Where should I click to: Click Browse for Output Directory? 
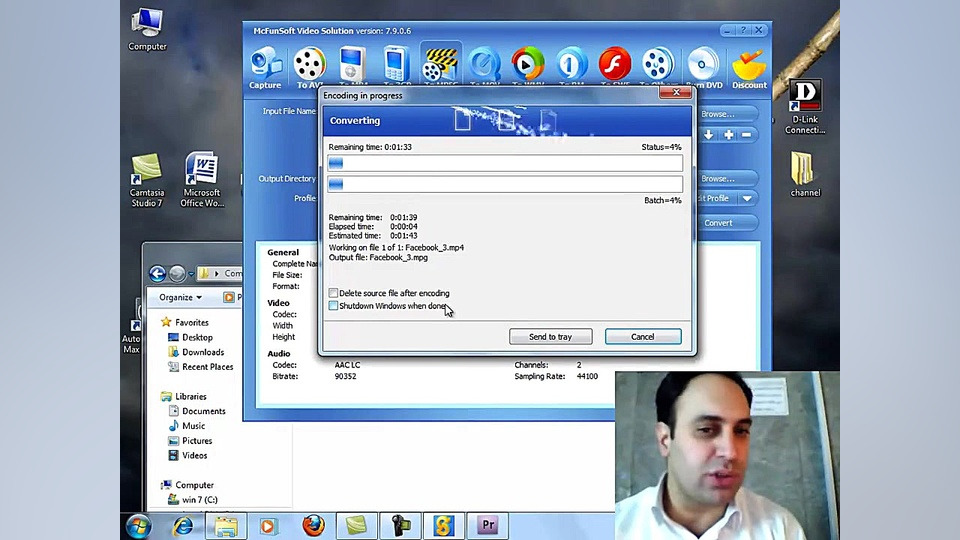point(726,179)
